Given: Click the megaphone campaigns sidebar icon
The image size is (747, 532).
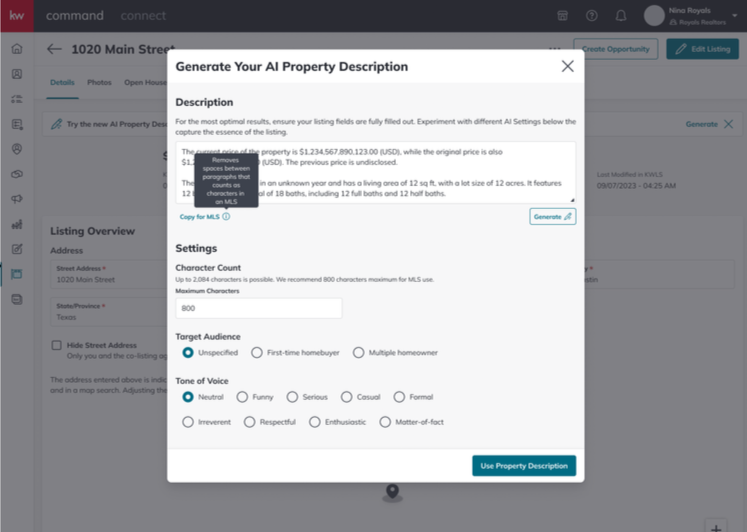Looking at the screenshot, I should click(x=17, y=199).
